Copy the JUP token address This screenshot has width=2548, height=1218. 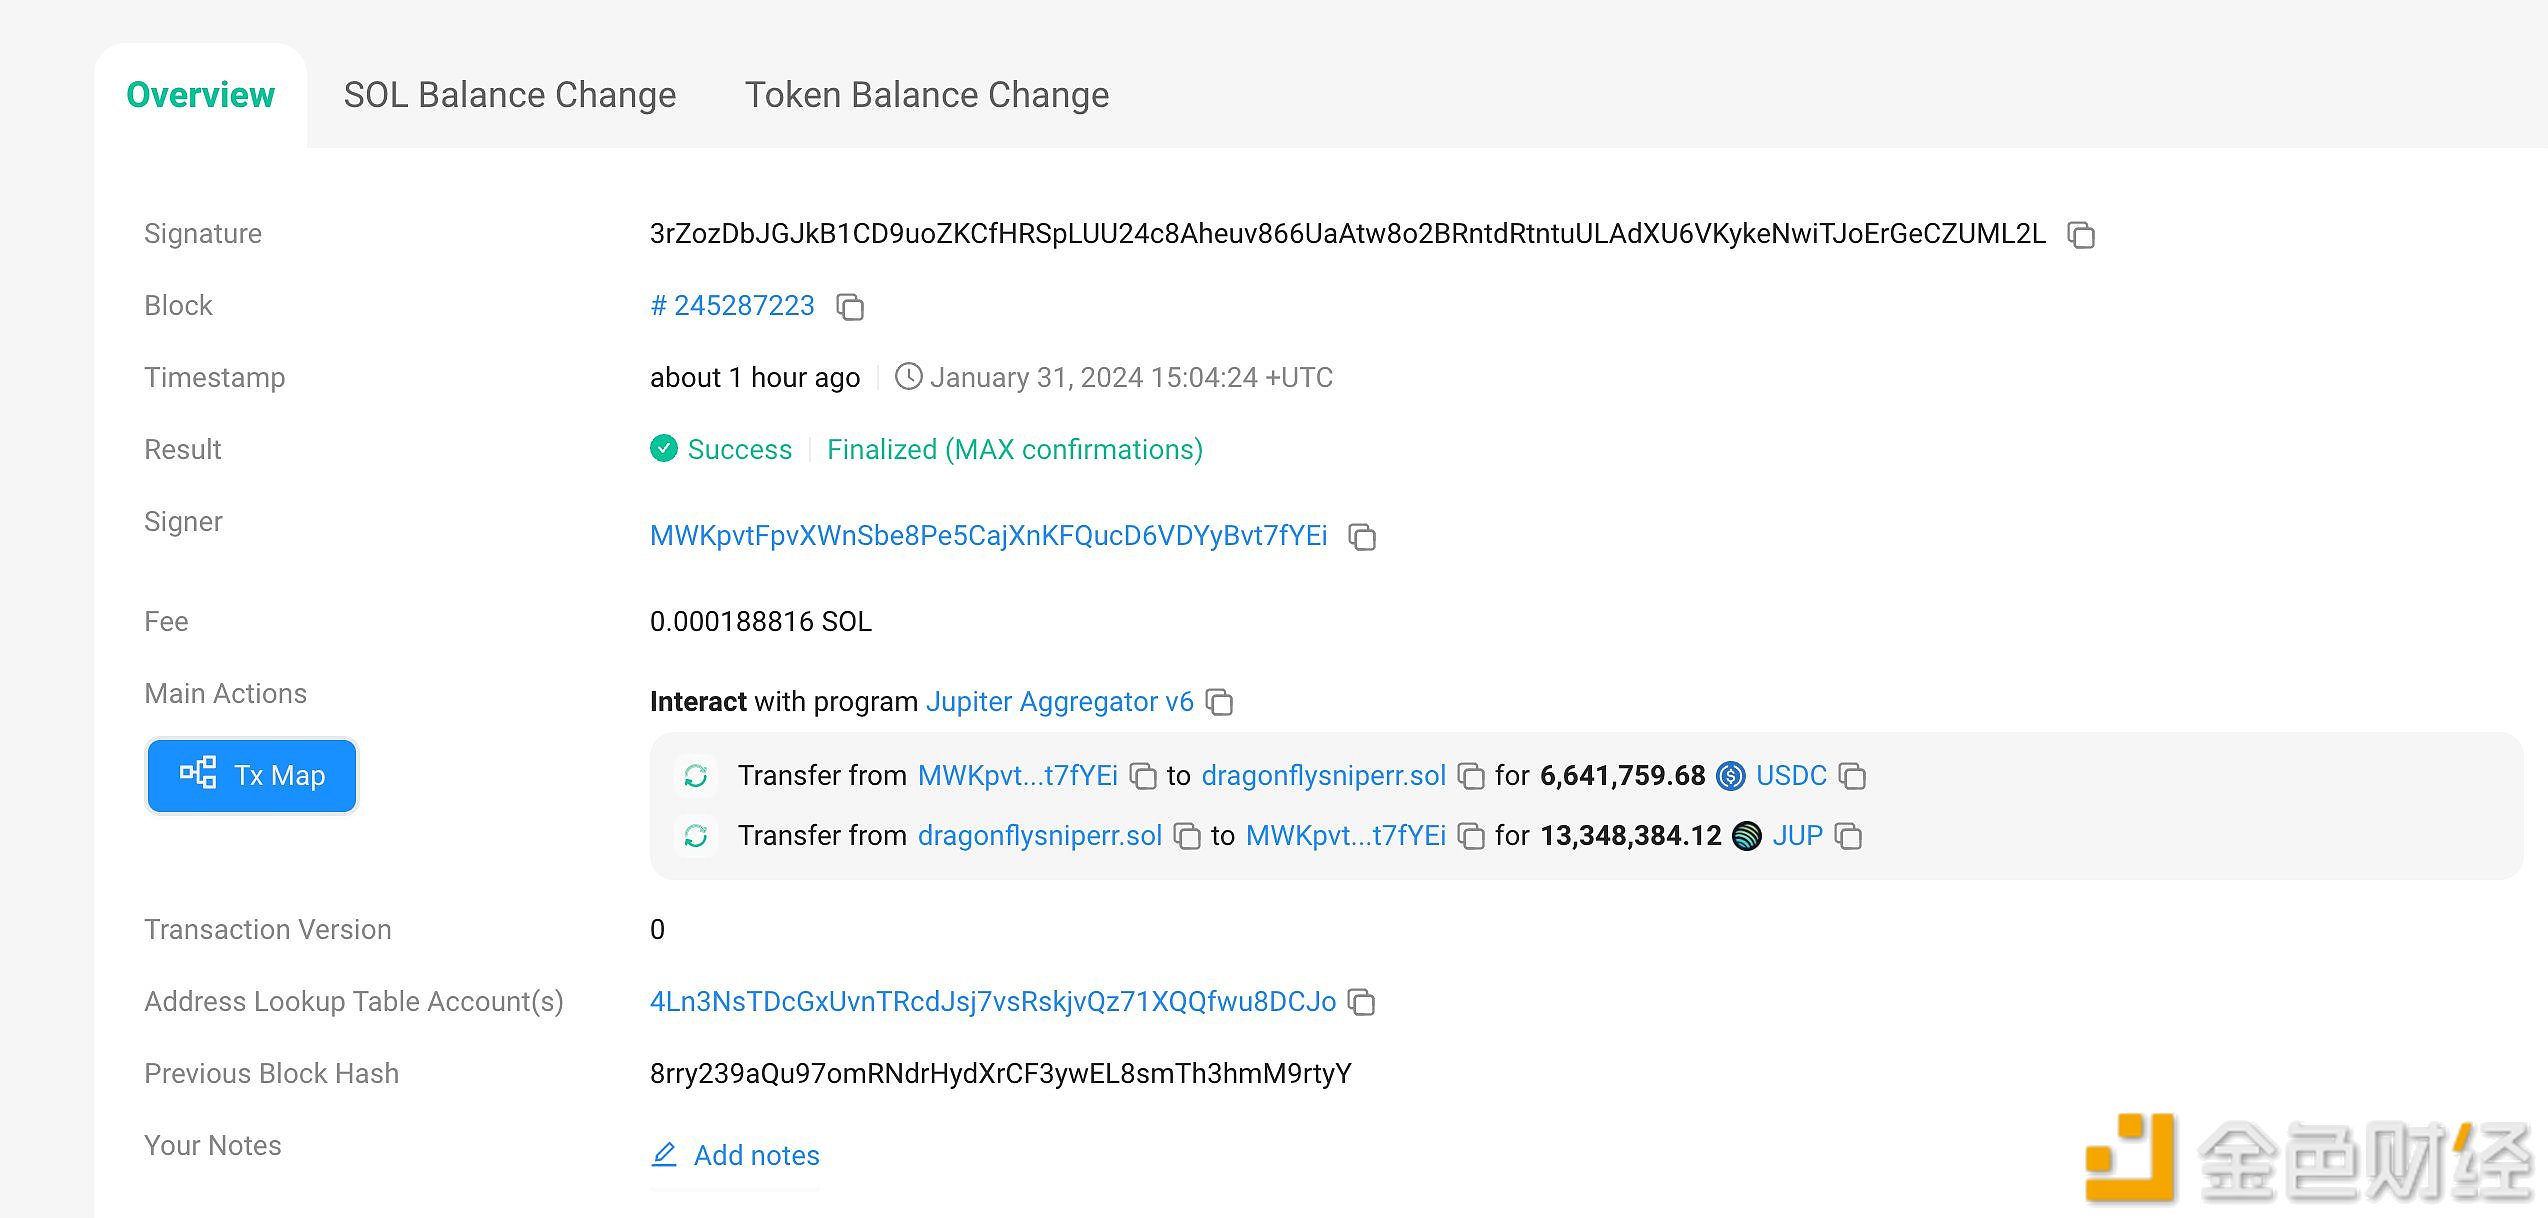coord(1848,837)
